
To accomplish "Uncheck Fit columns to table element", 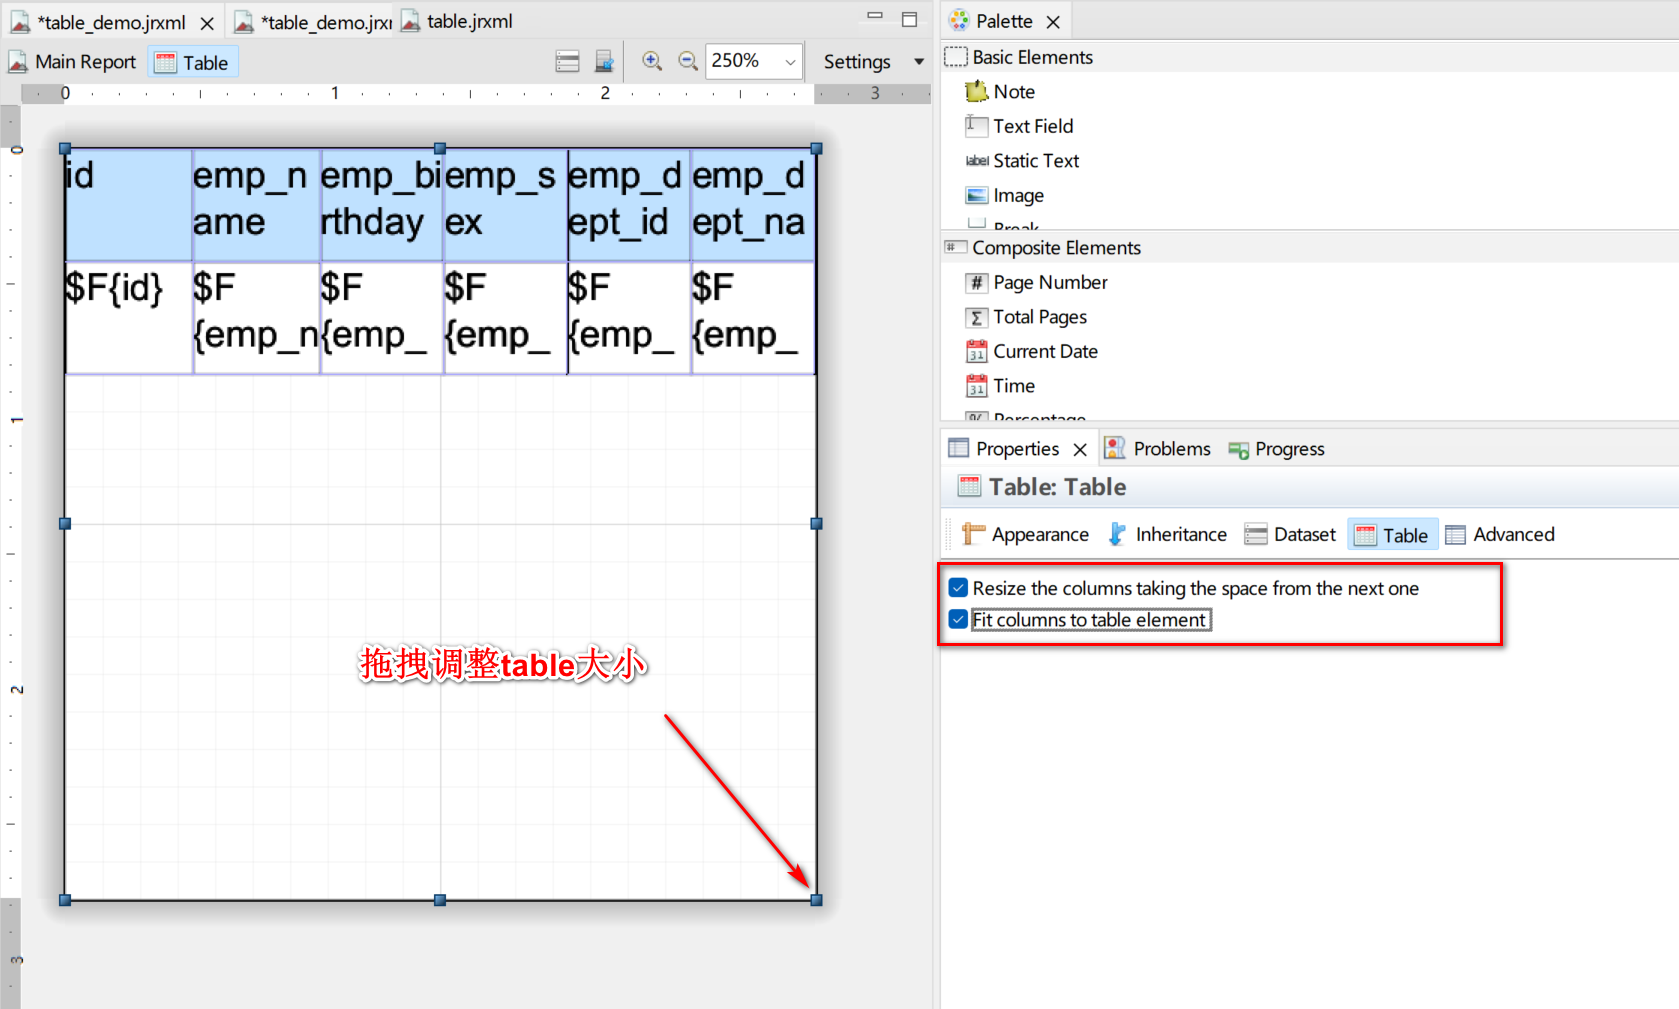I will 958,619.
